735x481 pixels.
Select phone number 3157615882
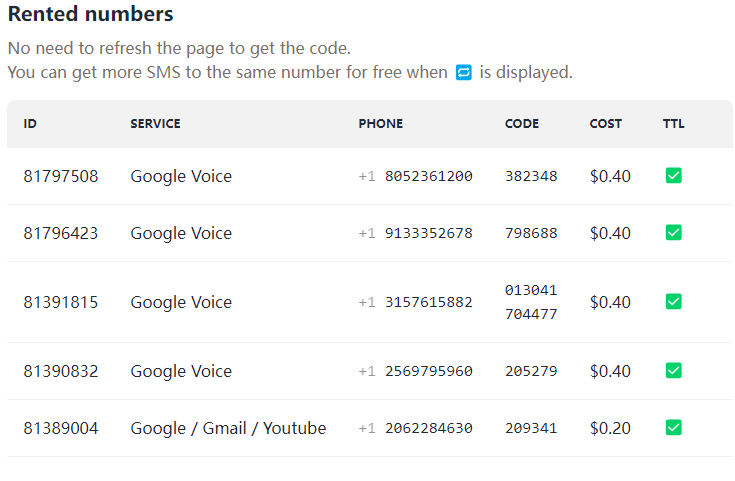point(428,302)
